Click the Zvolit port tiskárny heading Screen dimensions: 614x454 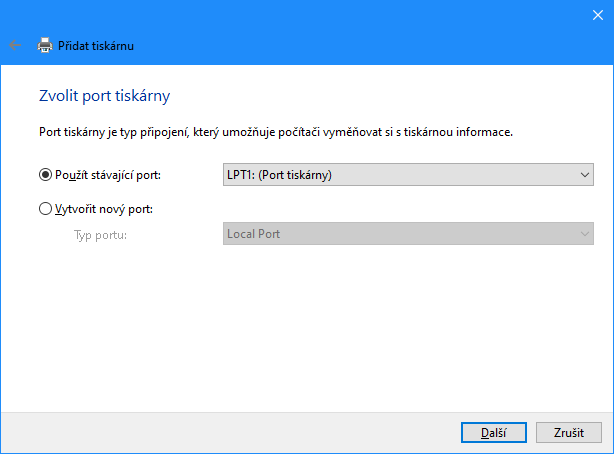[x=105, y=96]
